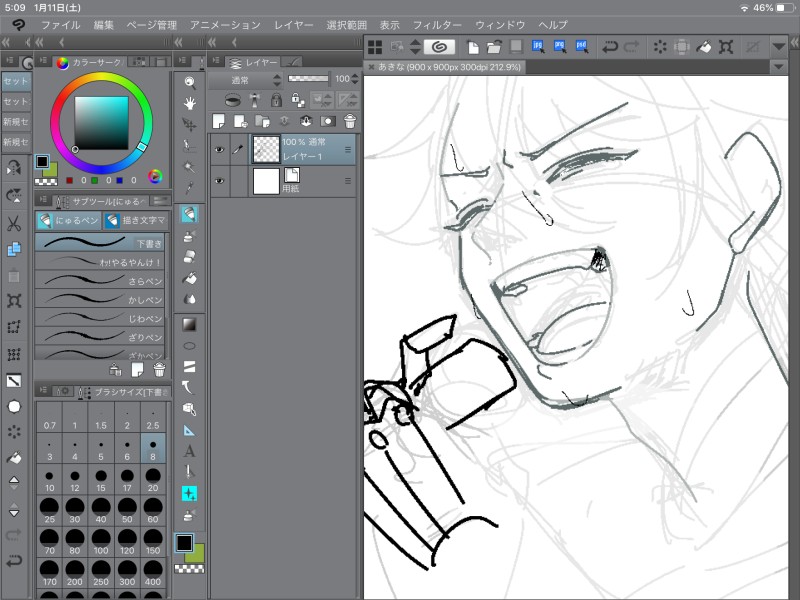Select the ざりペン brush
The width and height of the screenshot is (800, 600).
[100, 337]
